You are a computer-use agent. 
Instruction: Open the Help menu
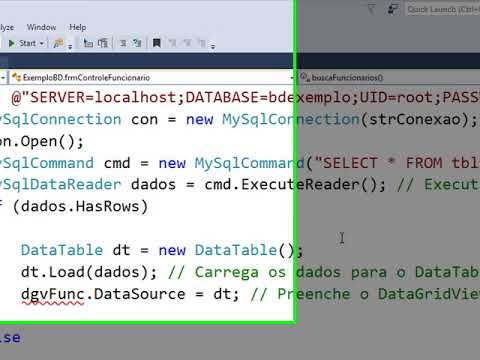tap(77, 27)
